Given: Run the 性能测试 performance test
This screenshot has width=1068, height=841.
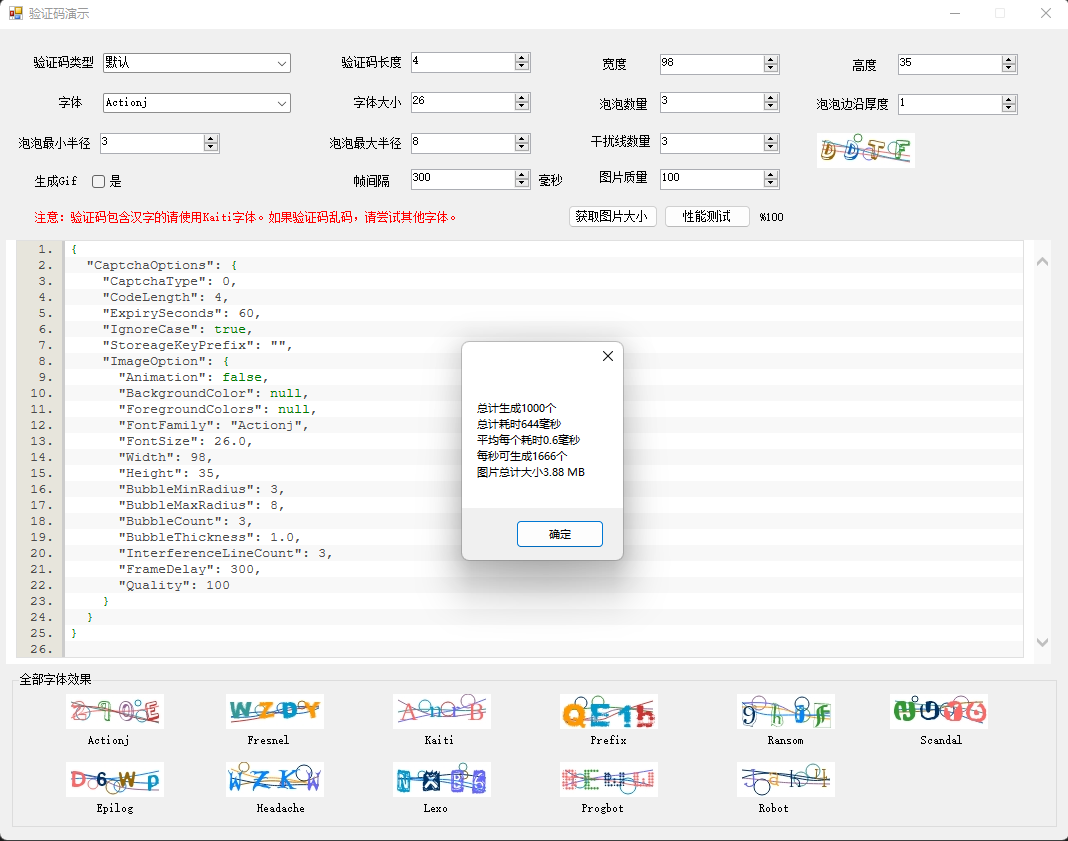Looking at the screenshot, I should [x=707, y=216].
